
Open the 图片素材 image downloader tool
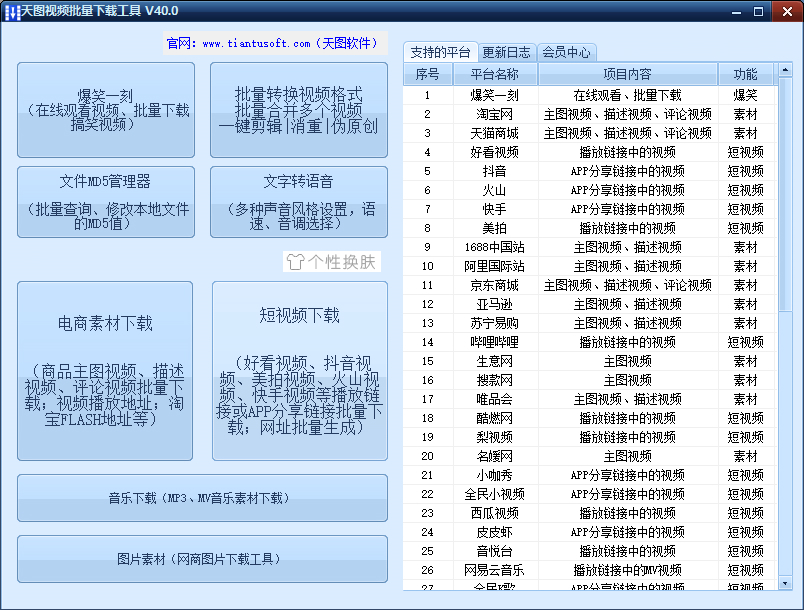(x=200, y=559)
